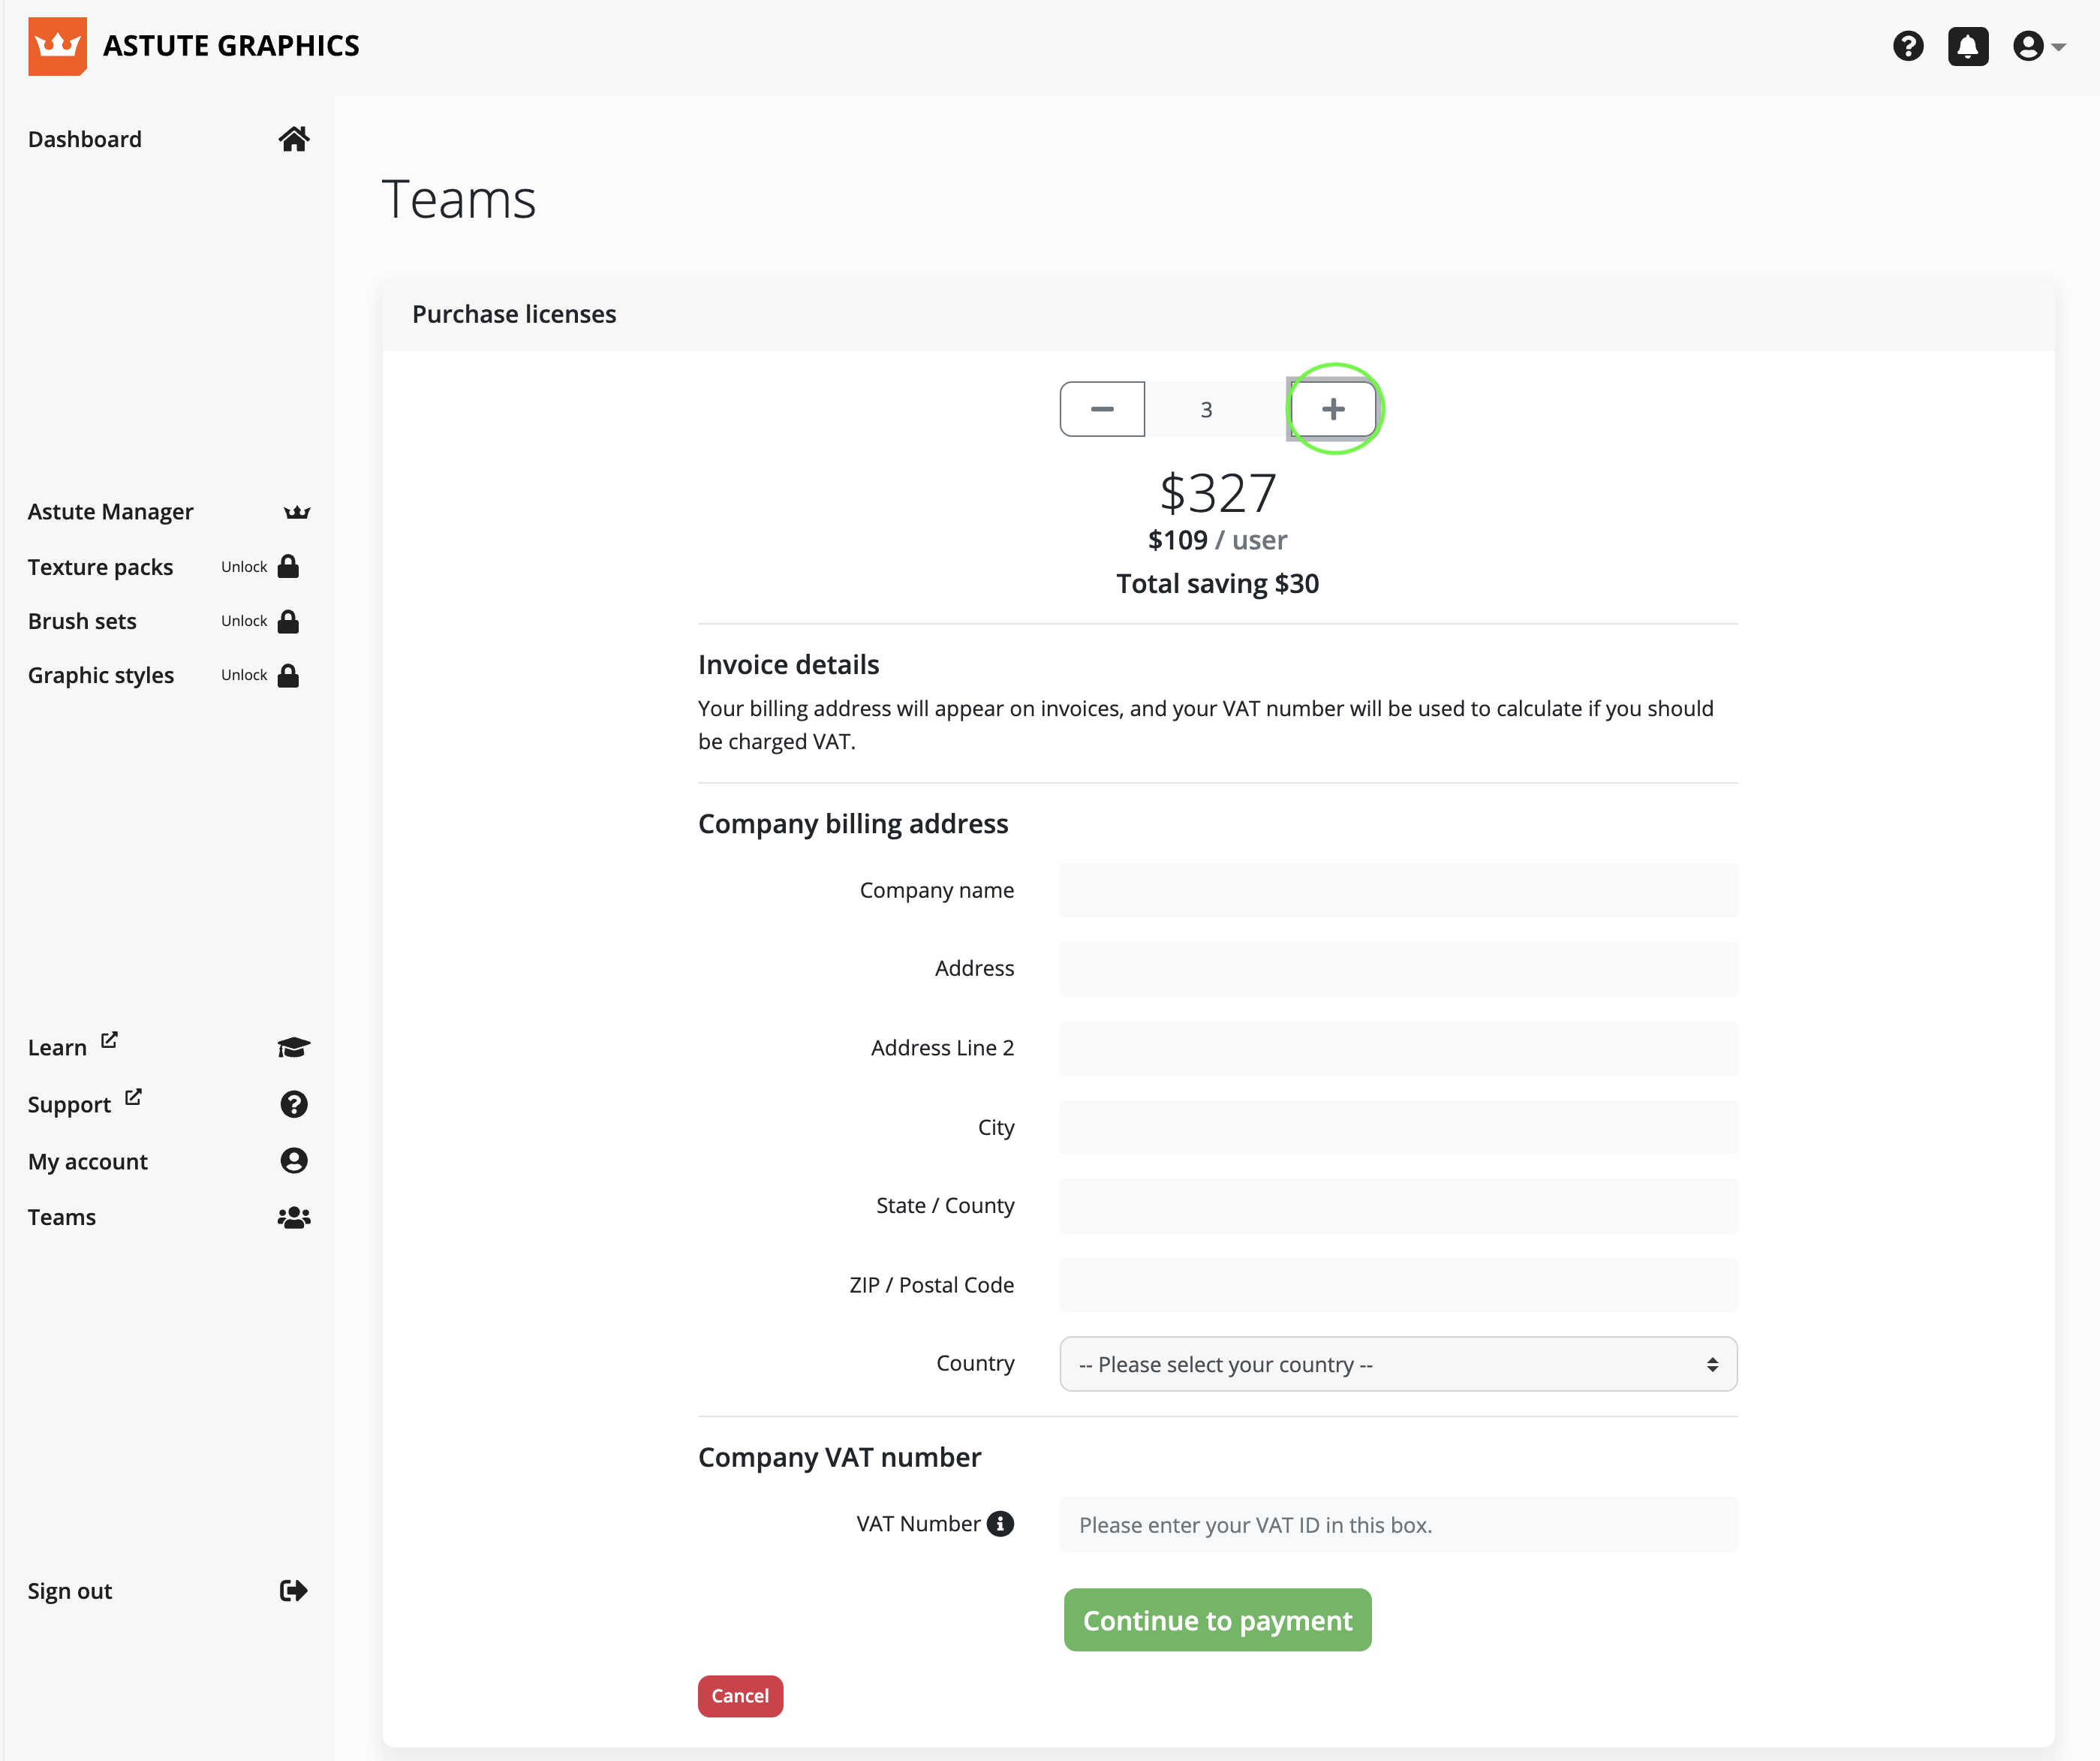Click the Brush sets lock icon
Viewport: 2100px width, 1761px height.
(x=288, y=621)
